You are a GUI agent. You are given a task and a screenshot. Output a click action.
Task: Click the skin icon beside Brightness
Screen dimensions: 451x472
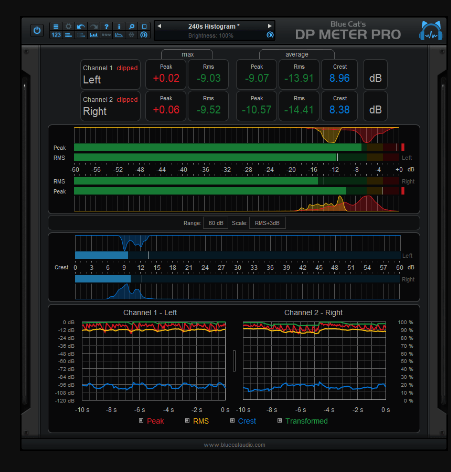pos(270,35)
